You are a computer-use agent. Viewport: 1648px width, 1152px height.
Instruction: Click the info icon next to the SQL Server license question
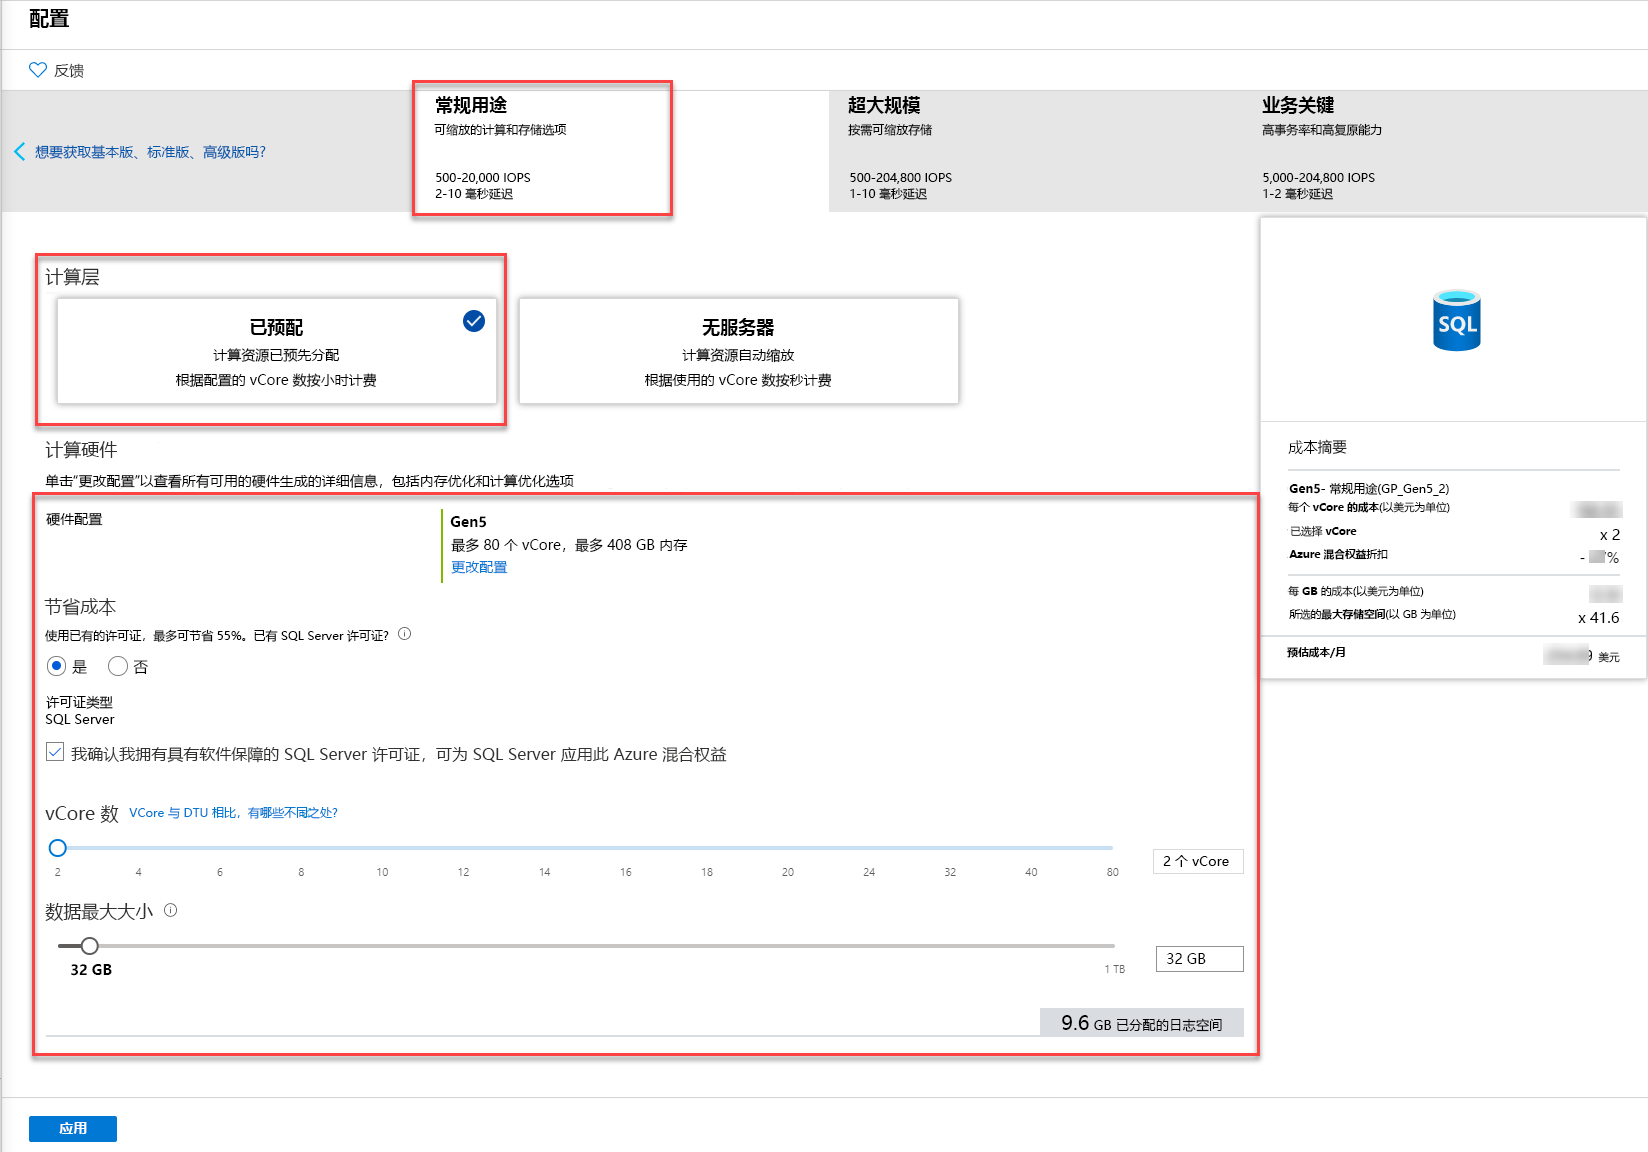point(405,634)
